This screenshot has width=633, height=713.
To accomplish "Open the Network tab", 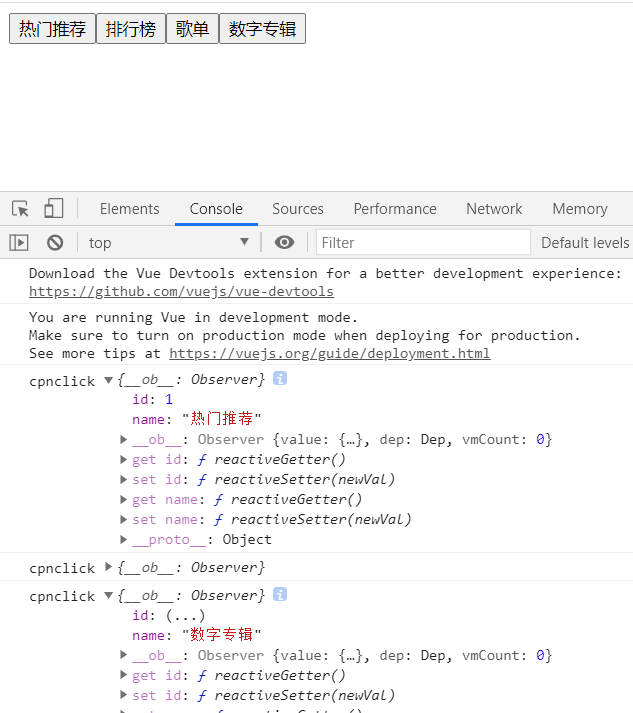I will tap(494, 209).
